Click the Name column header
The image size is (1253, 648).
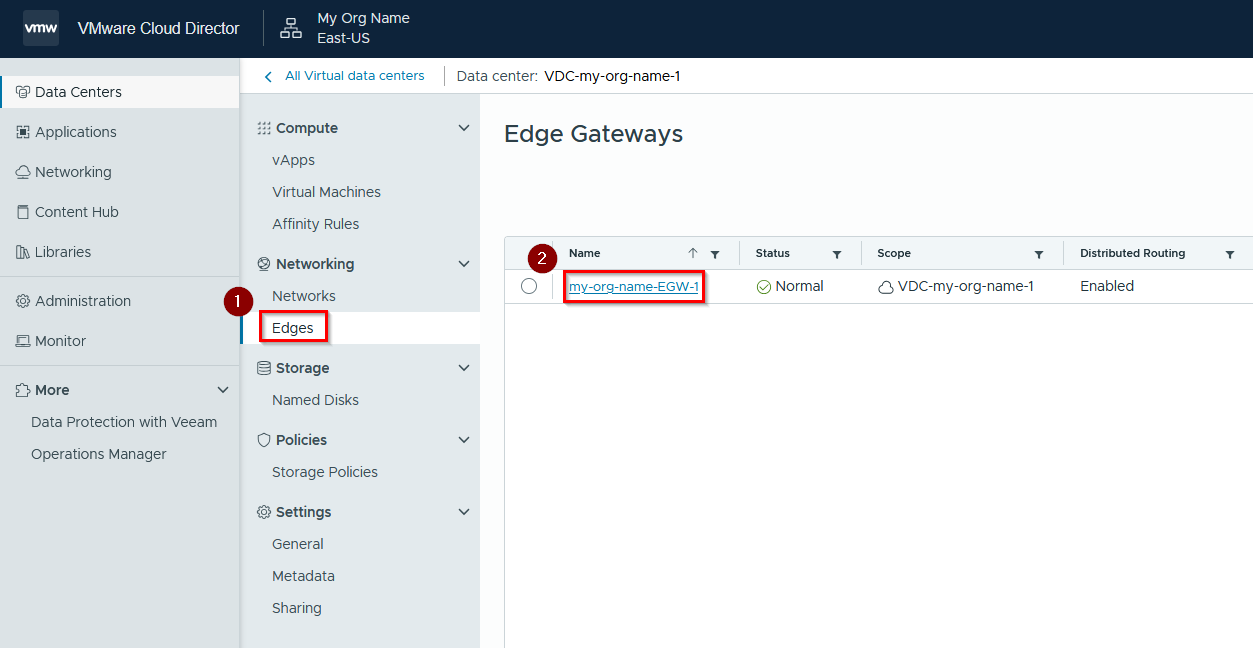click(585, 254)
